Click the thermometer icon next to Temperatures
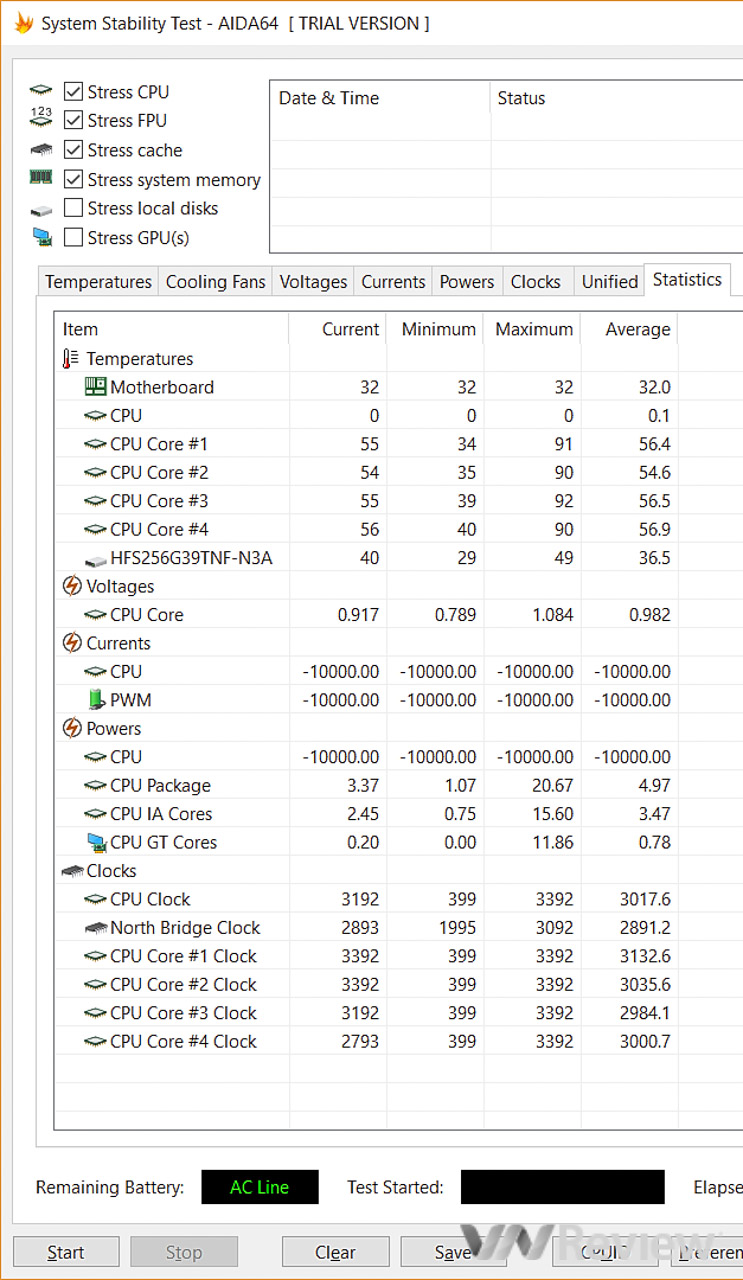 [x=70, y=358]
